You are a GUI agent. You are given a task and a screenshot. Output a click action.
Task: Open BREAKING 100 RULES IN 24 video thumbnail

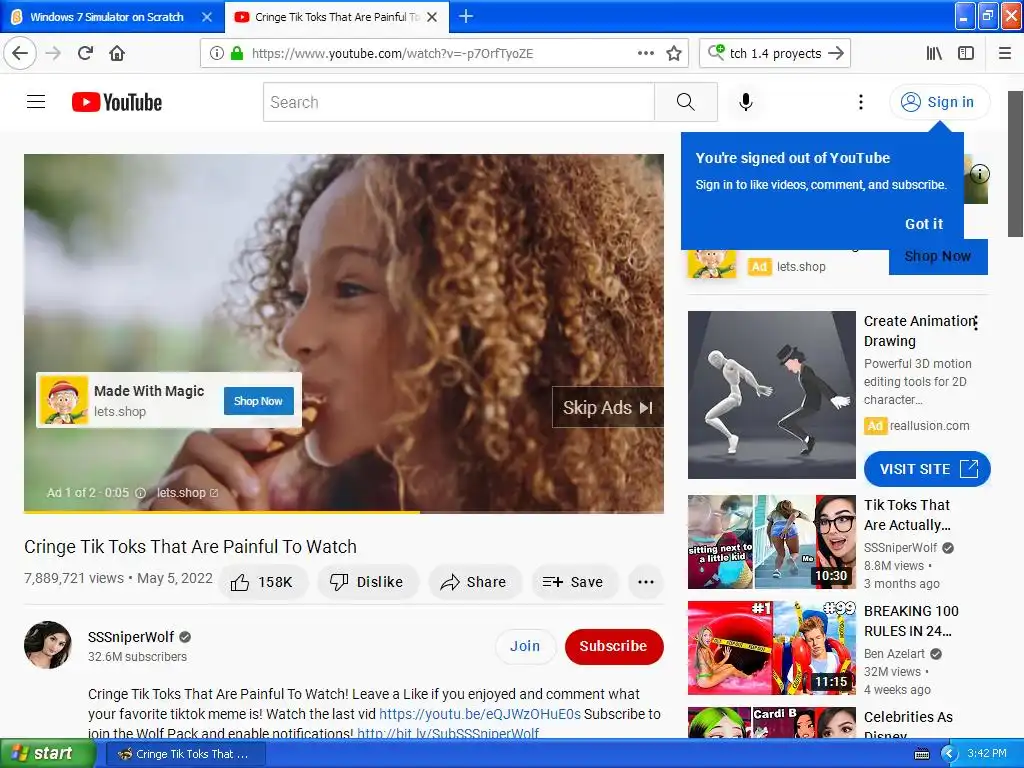[x=771, y=648]
